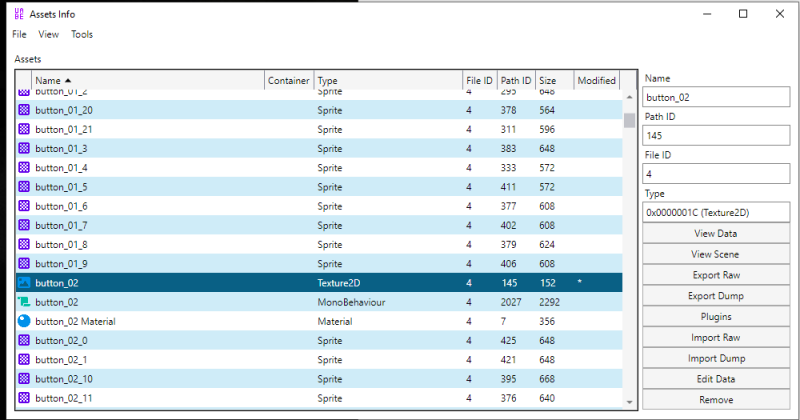Screen dimensions: 800x420
Task: Sort by the Size column header
Action: pyautogui.click(x=554, y=80)
